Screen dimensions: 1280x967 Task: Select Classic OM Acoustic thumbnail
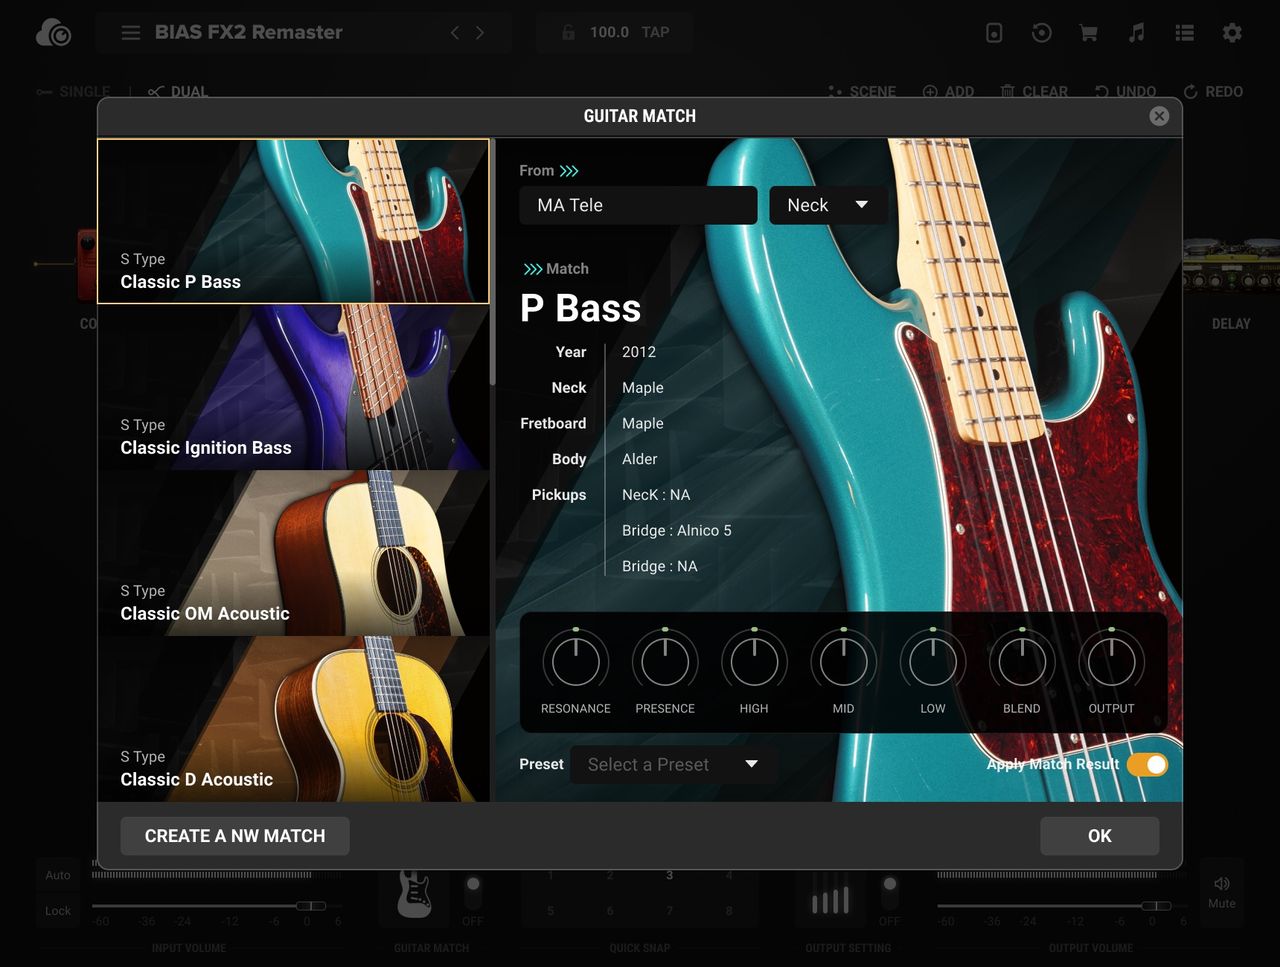tap(293, 553)
